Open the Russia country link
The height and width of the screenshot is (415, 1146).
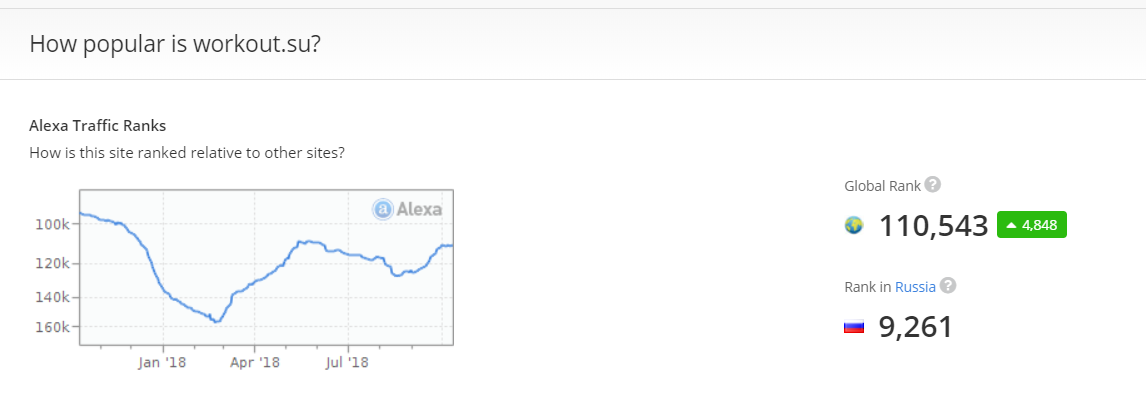coord(915,287)
